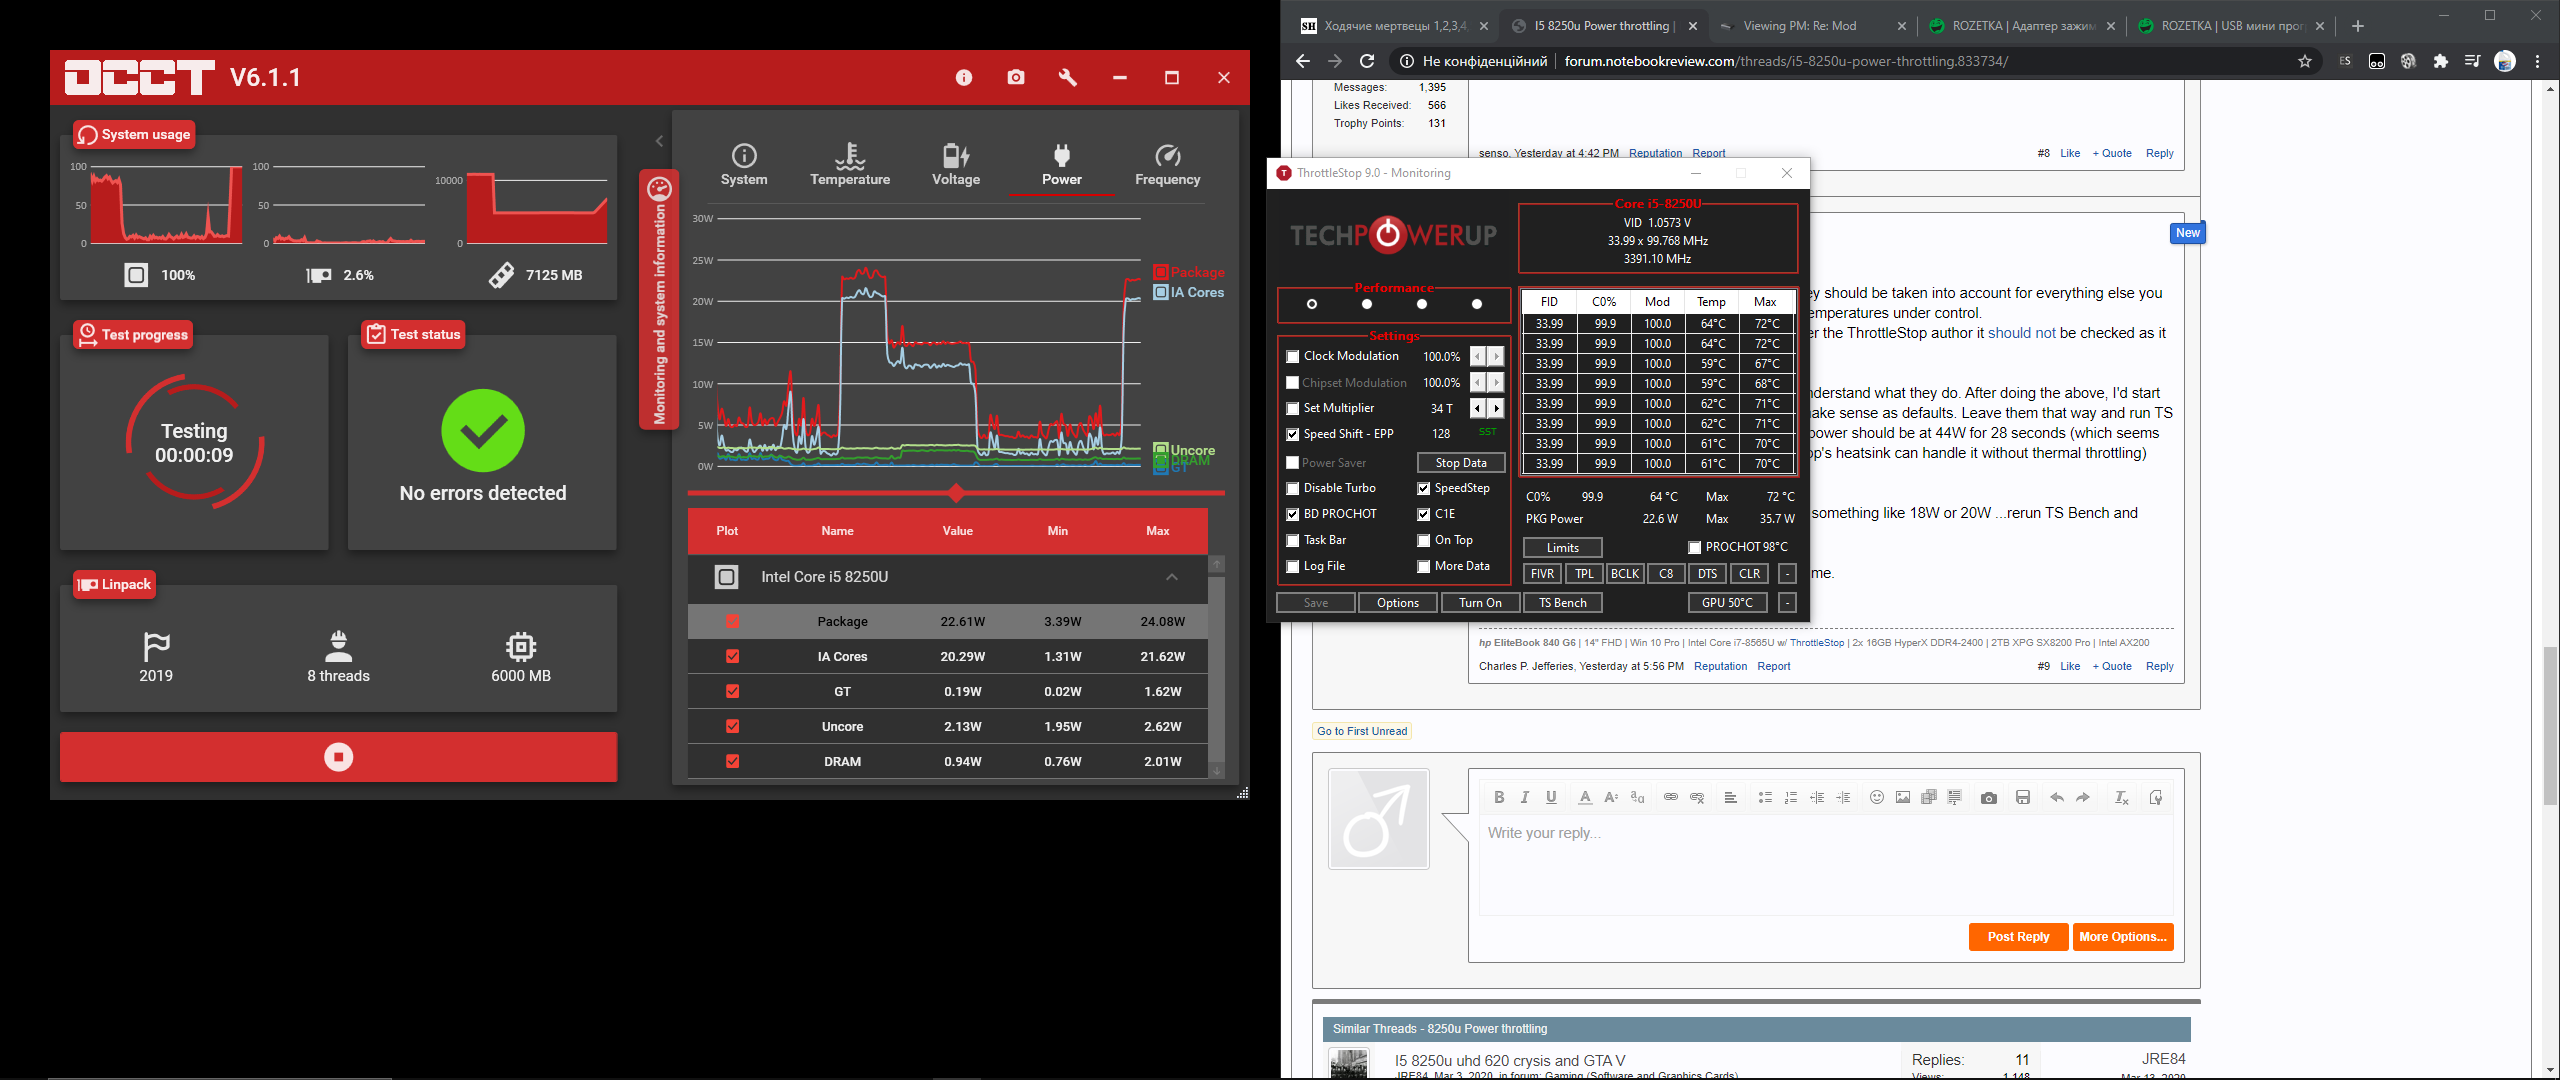Click the 6000 MB memory chip icon

pos(521,647)
